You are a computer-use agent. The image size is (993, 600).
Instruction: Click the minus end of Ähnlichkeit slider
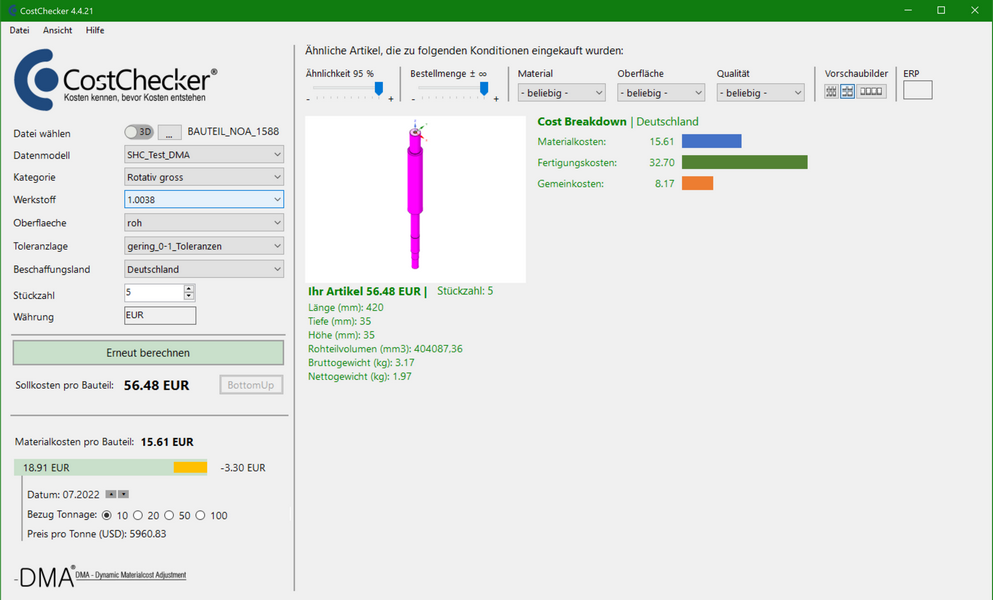tap(308, 99)
